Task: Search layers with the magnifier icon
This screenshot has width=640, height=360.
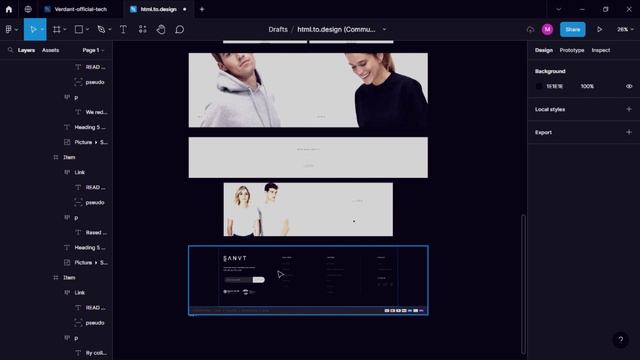Action: coord(10,50)
